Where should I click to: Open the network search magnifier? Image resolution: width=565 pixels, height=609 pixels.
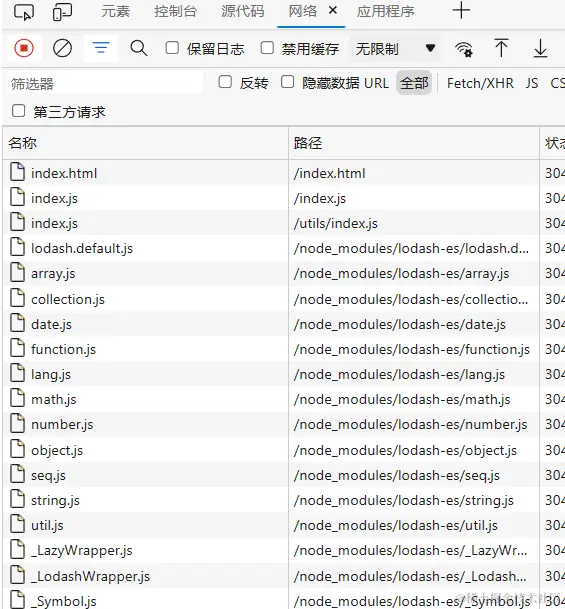tap(139, 49)
